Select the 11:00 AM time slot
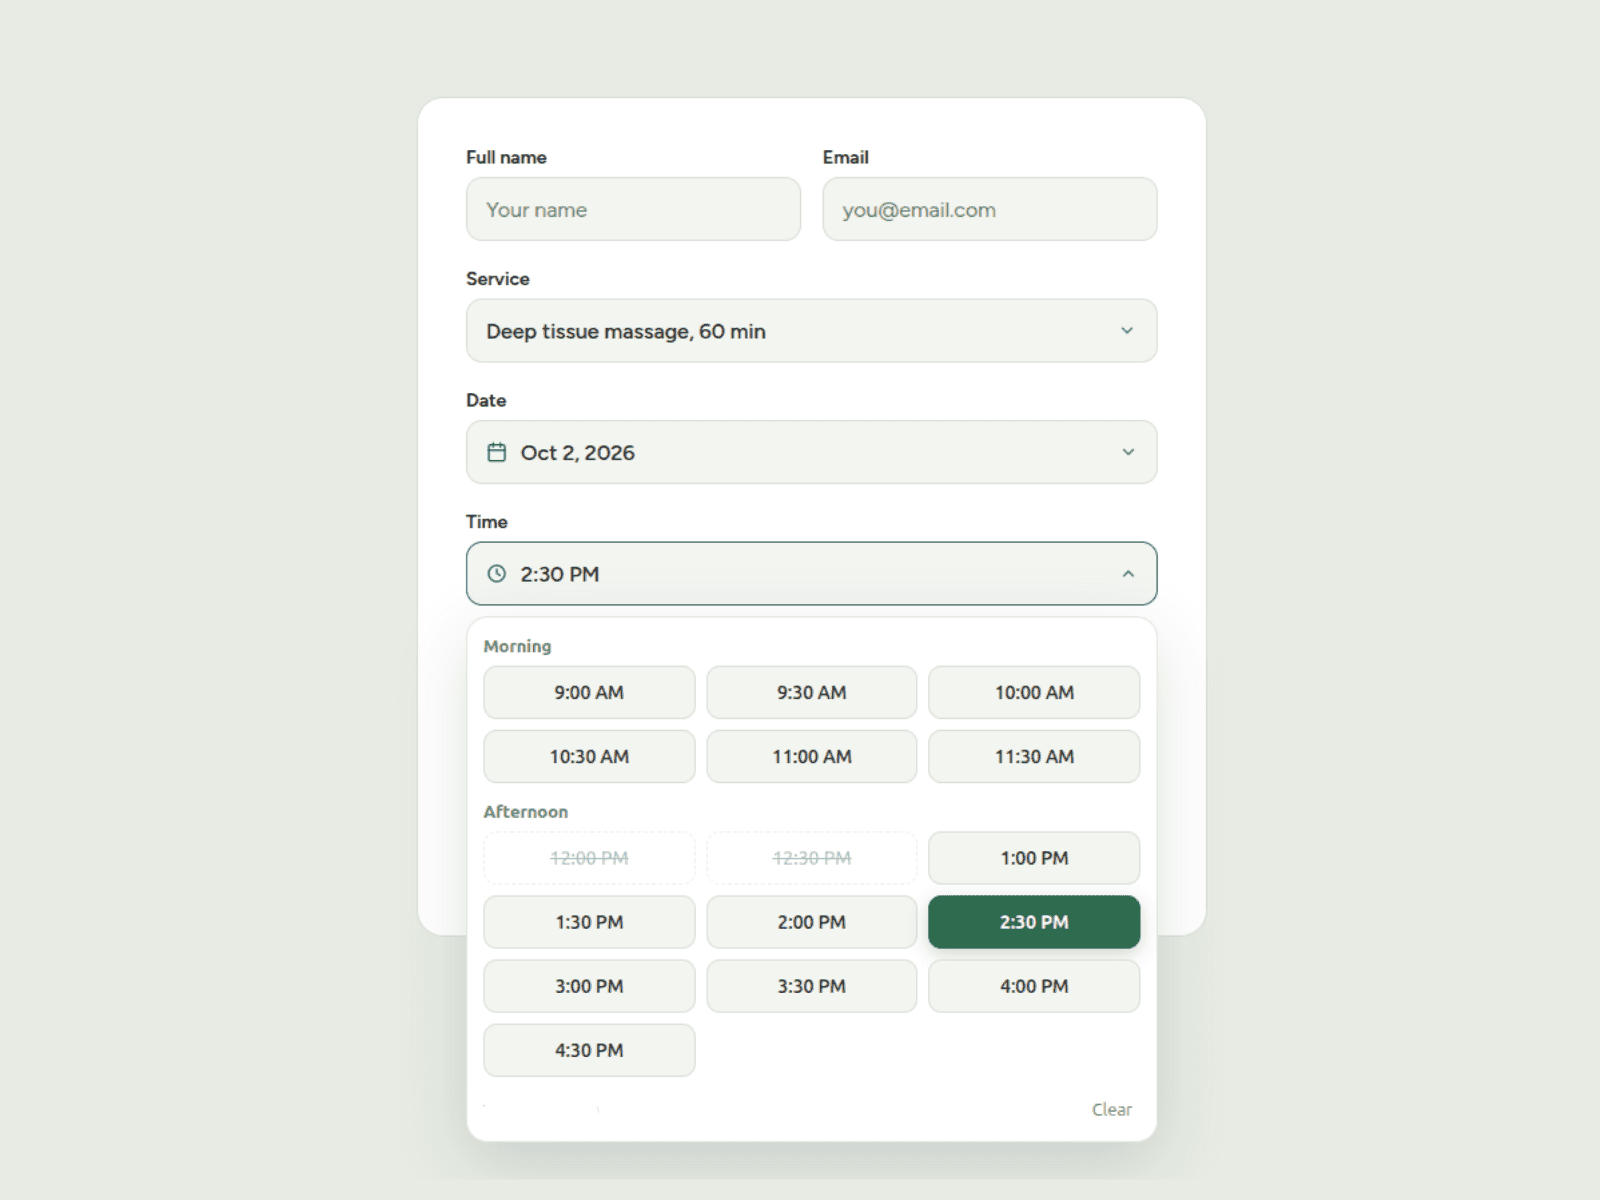1600x1200 pixels. tap(811, 756)
